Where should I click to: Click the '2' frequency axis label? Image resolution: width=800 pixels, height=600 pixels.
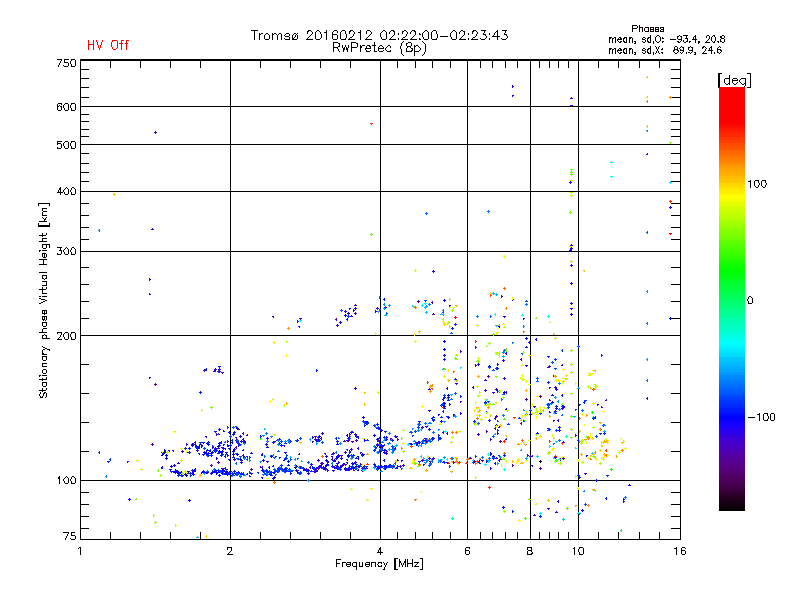(230, 551)
